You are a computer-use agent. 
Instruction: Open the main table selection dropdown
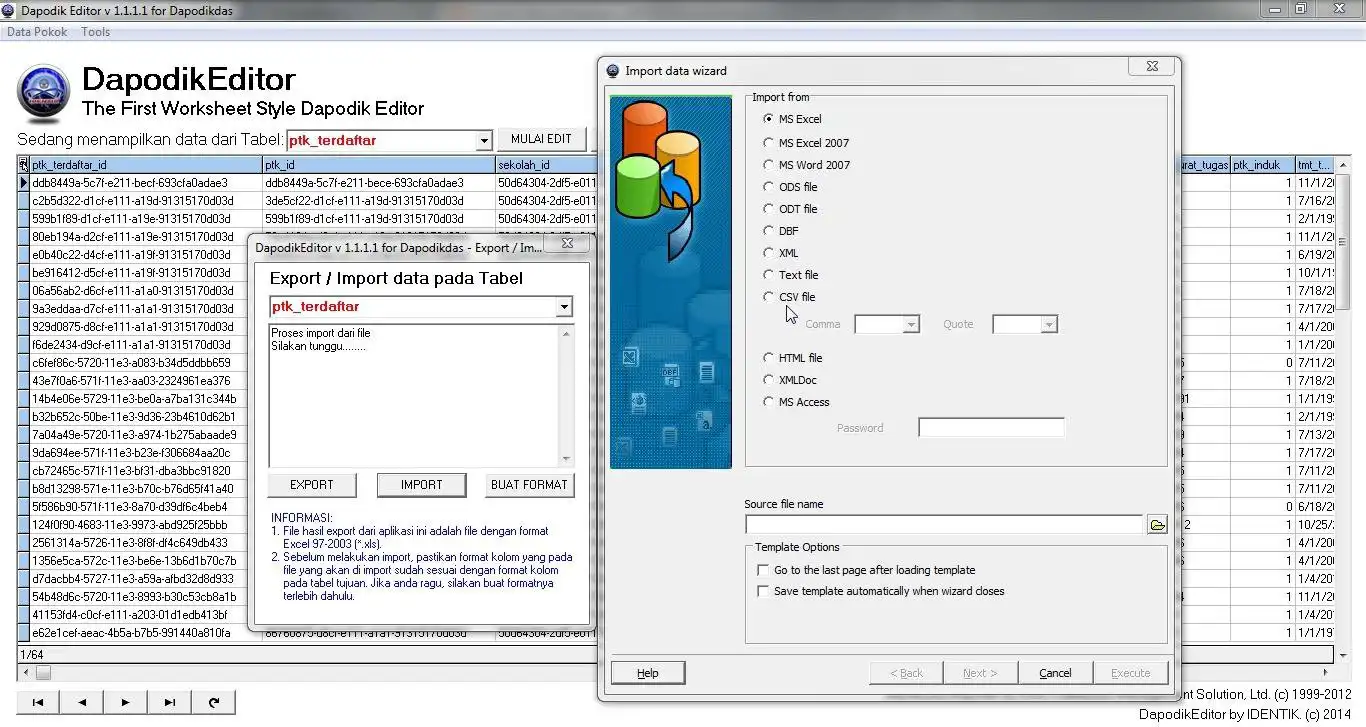[x=484, y=141]
